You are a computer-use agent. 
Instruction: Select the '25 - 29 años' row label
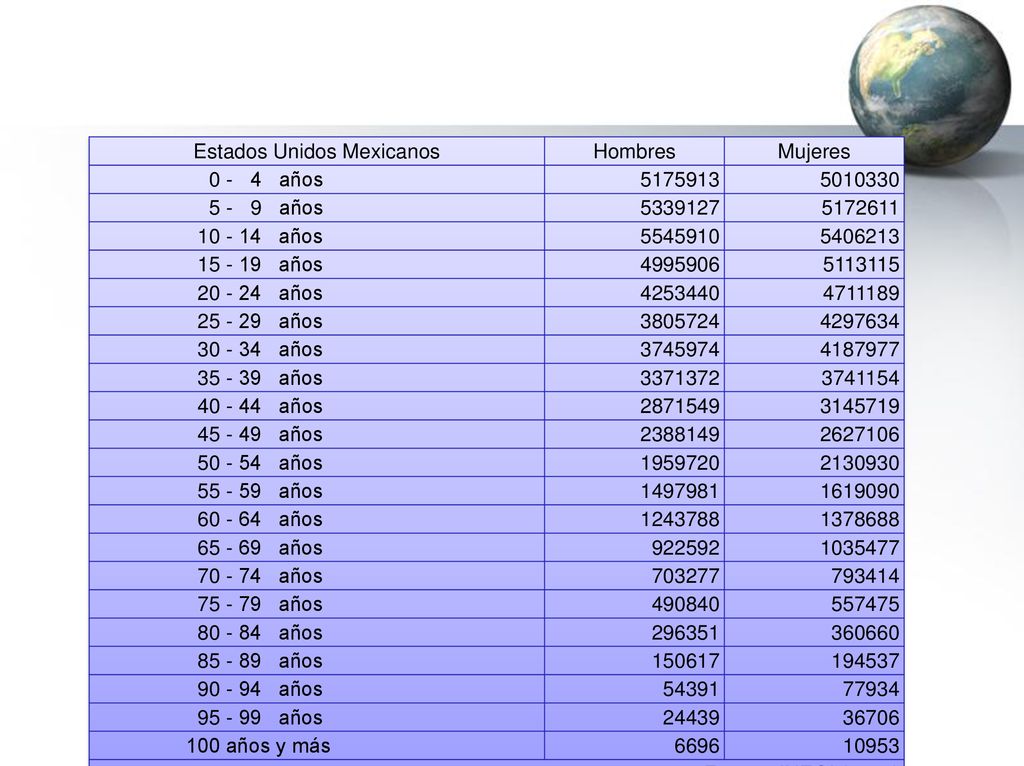point(260,321)
